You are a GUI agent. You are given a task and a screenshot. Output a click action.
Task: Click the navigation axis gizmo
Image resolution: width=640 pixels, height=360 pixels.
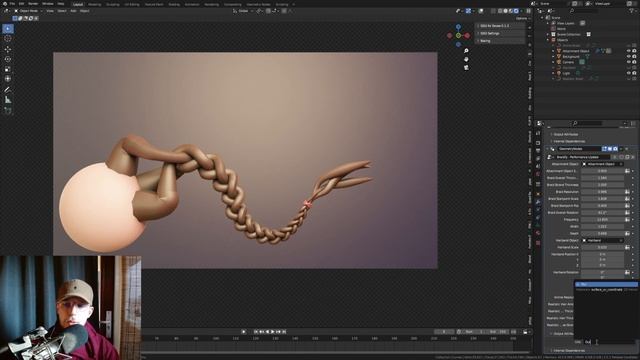pyautogui.click(x=458, y=36)
